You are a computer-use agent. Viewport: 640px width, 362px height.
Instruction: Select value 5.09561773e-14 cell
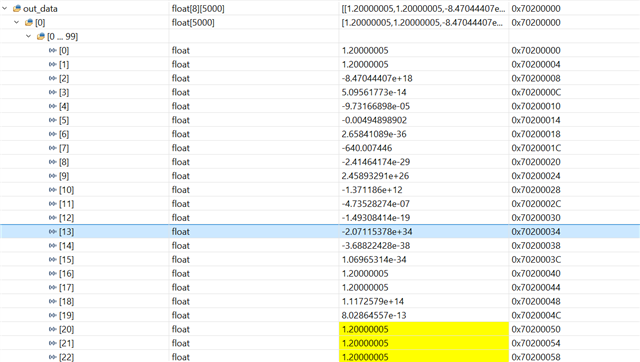click(x=374, y=92)
